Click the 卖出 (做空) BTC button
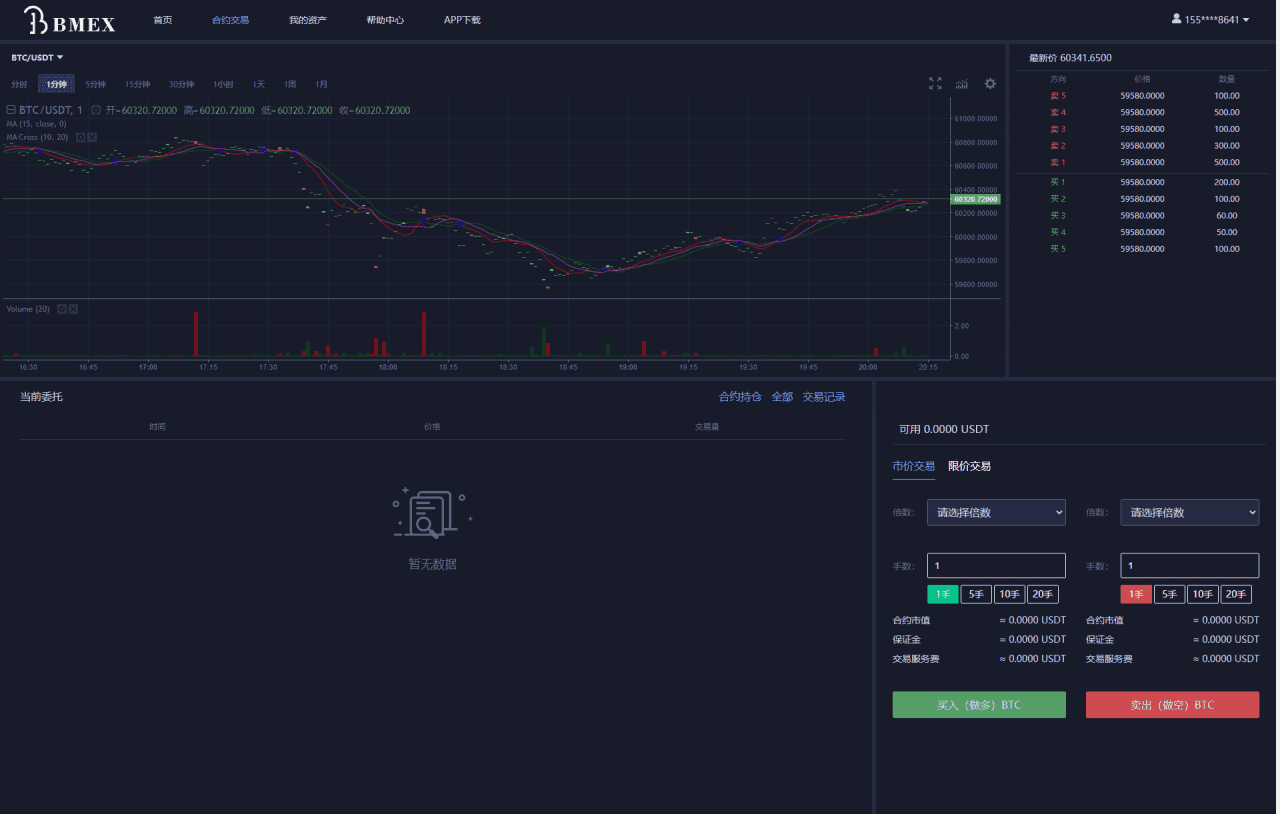The height and width of the screenshot is (814, 1280). pyautogui.click(x=1172, y=705)
